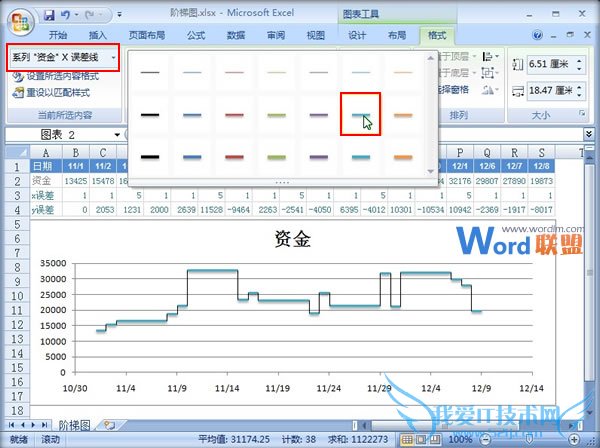Open the chart element selection dropdown

pyautogui.click(x=114, y=58)
